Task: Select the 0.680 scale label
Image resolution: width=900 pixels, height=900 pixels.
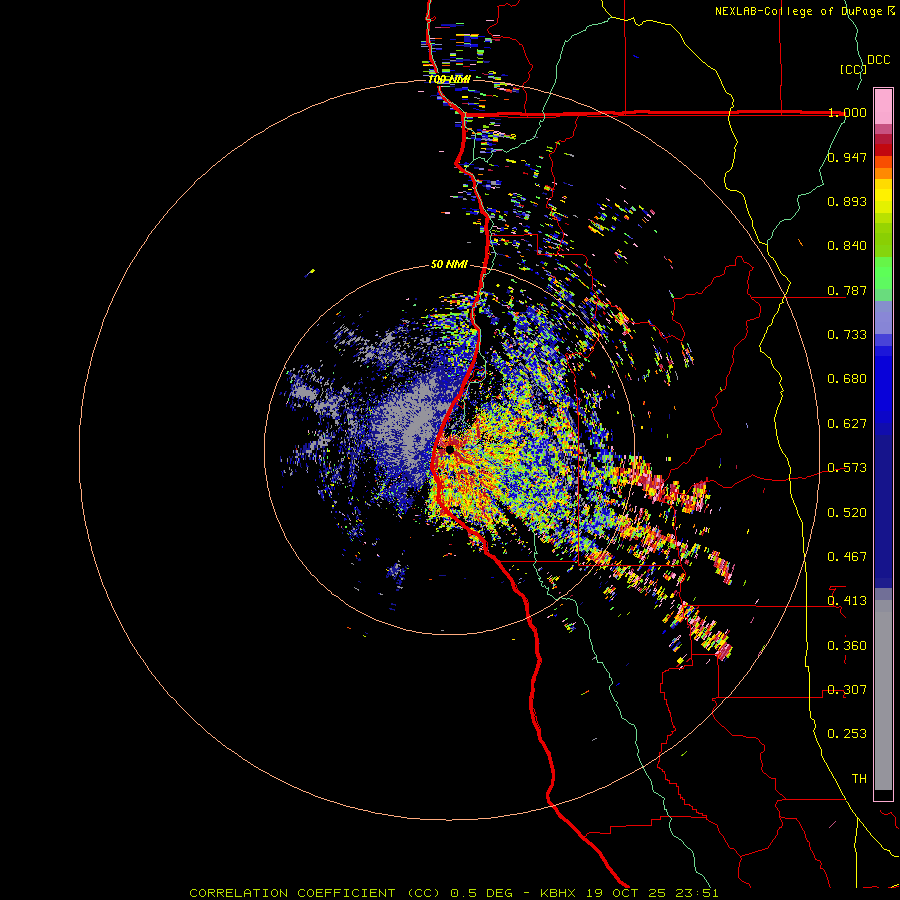Action: point(847,379)
